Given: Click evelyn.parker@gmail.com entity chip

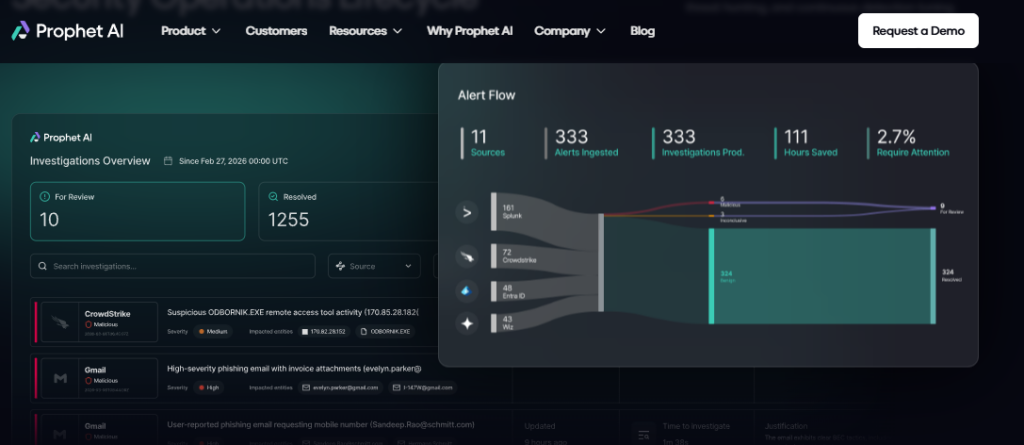Looking at the screenshot, I should [341, 387].
